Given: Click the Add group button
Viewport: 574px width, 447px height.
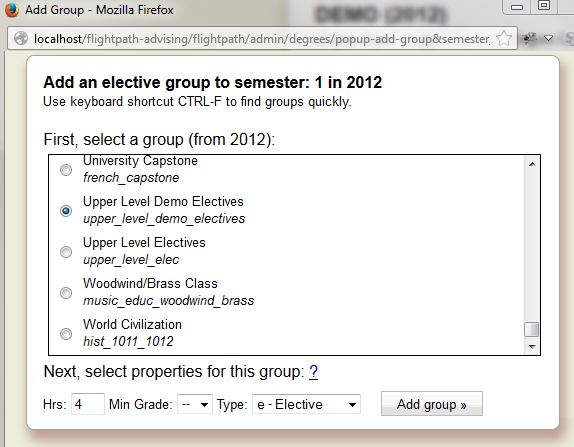Looking at the screenshot, I should point(432,404).
